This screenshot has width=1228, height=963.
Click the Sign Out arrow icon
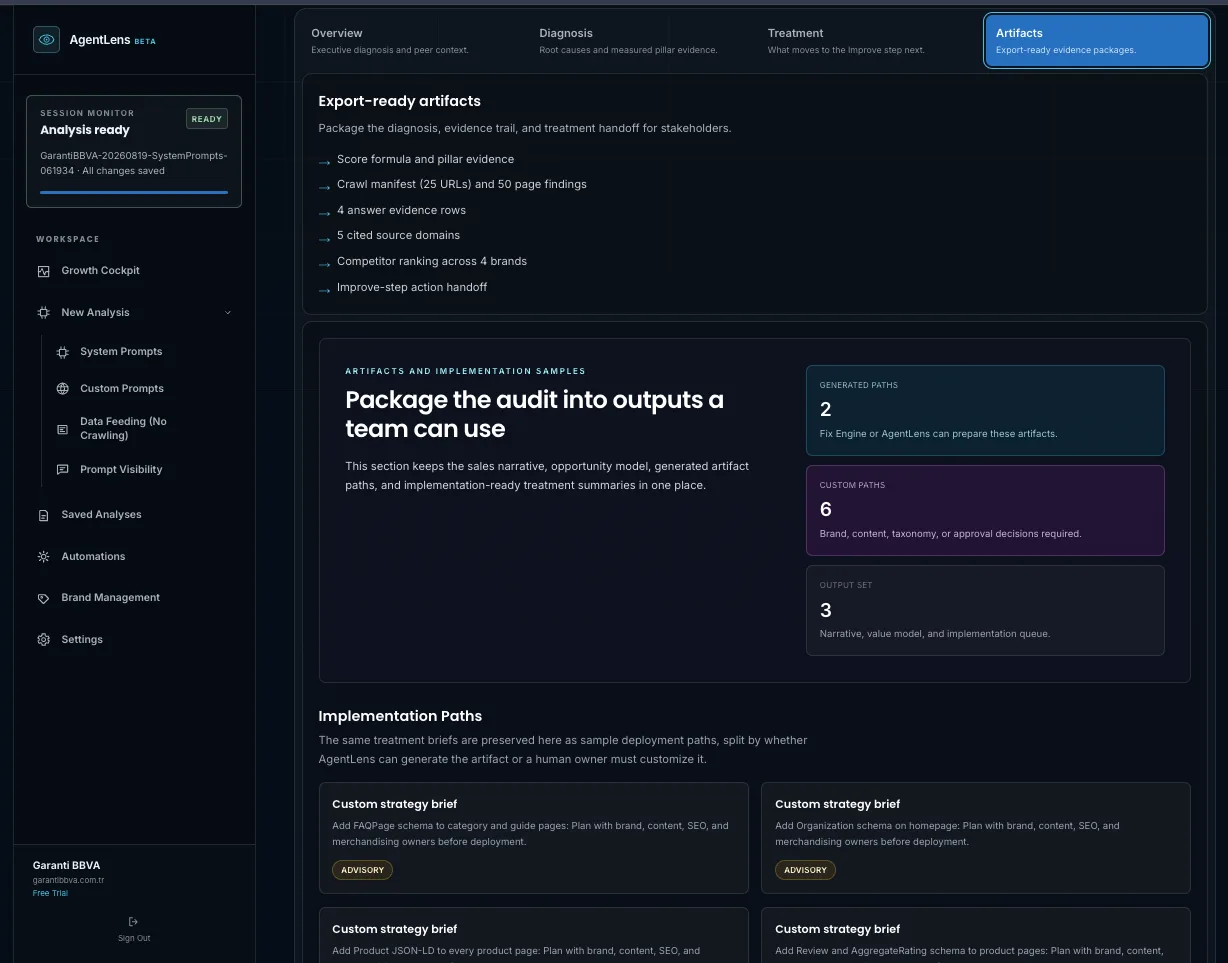pos(134,921)
